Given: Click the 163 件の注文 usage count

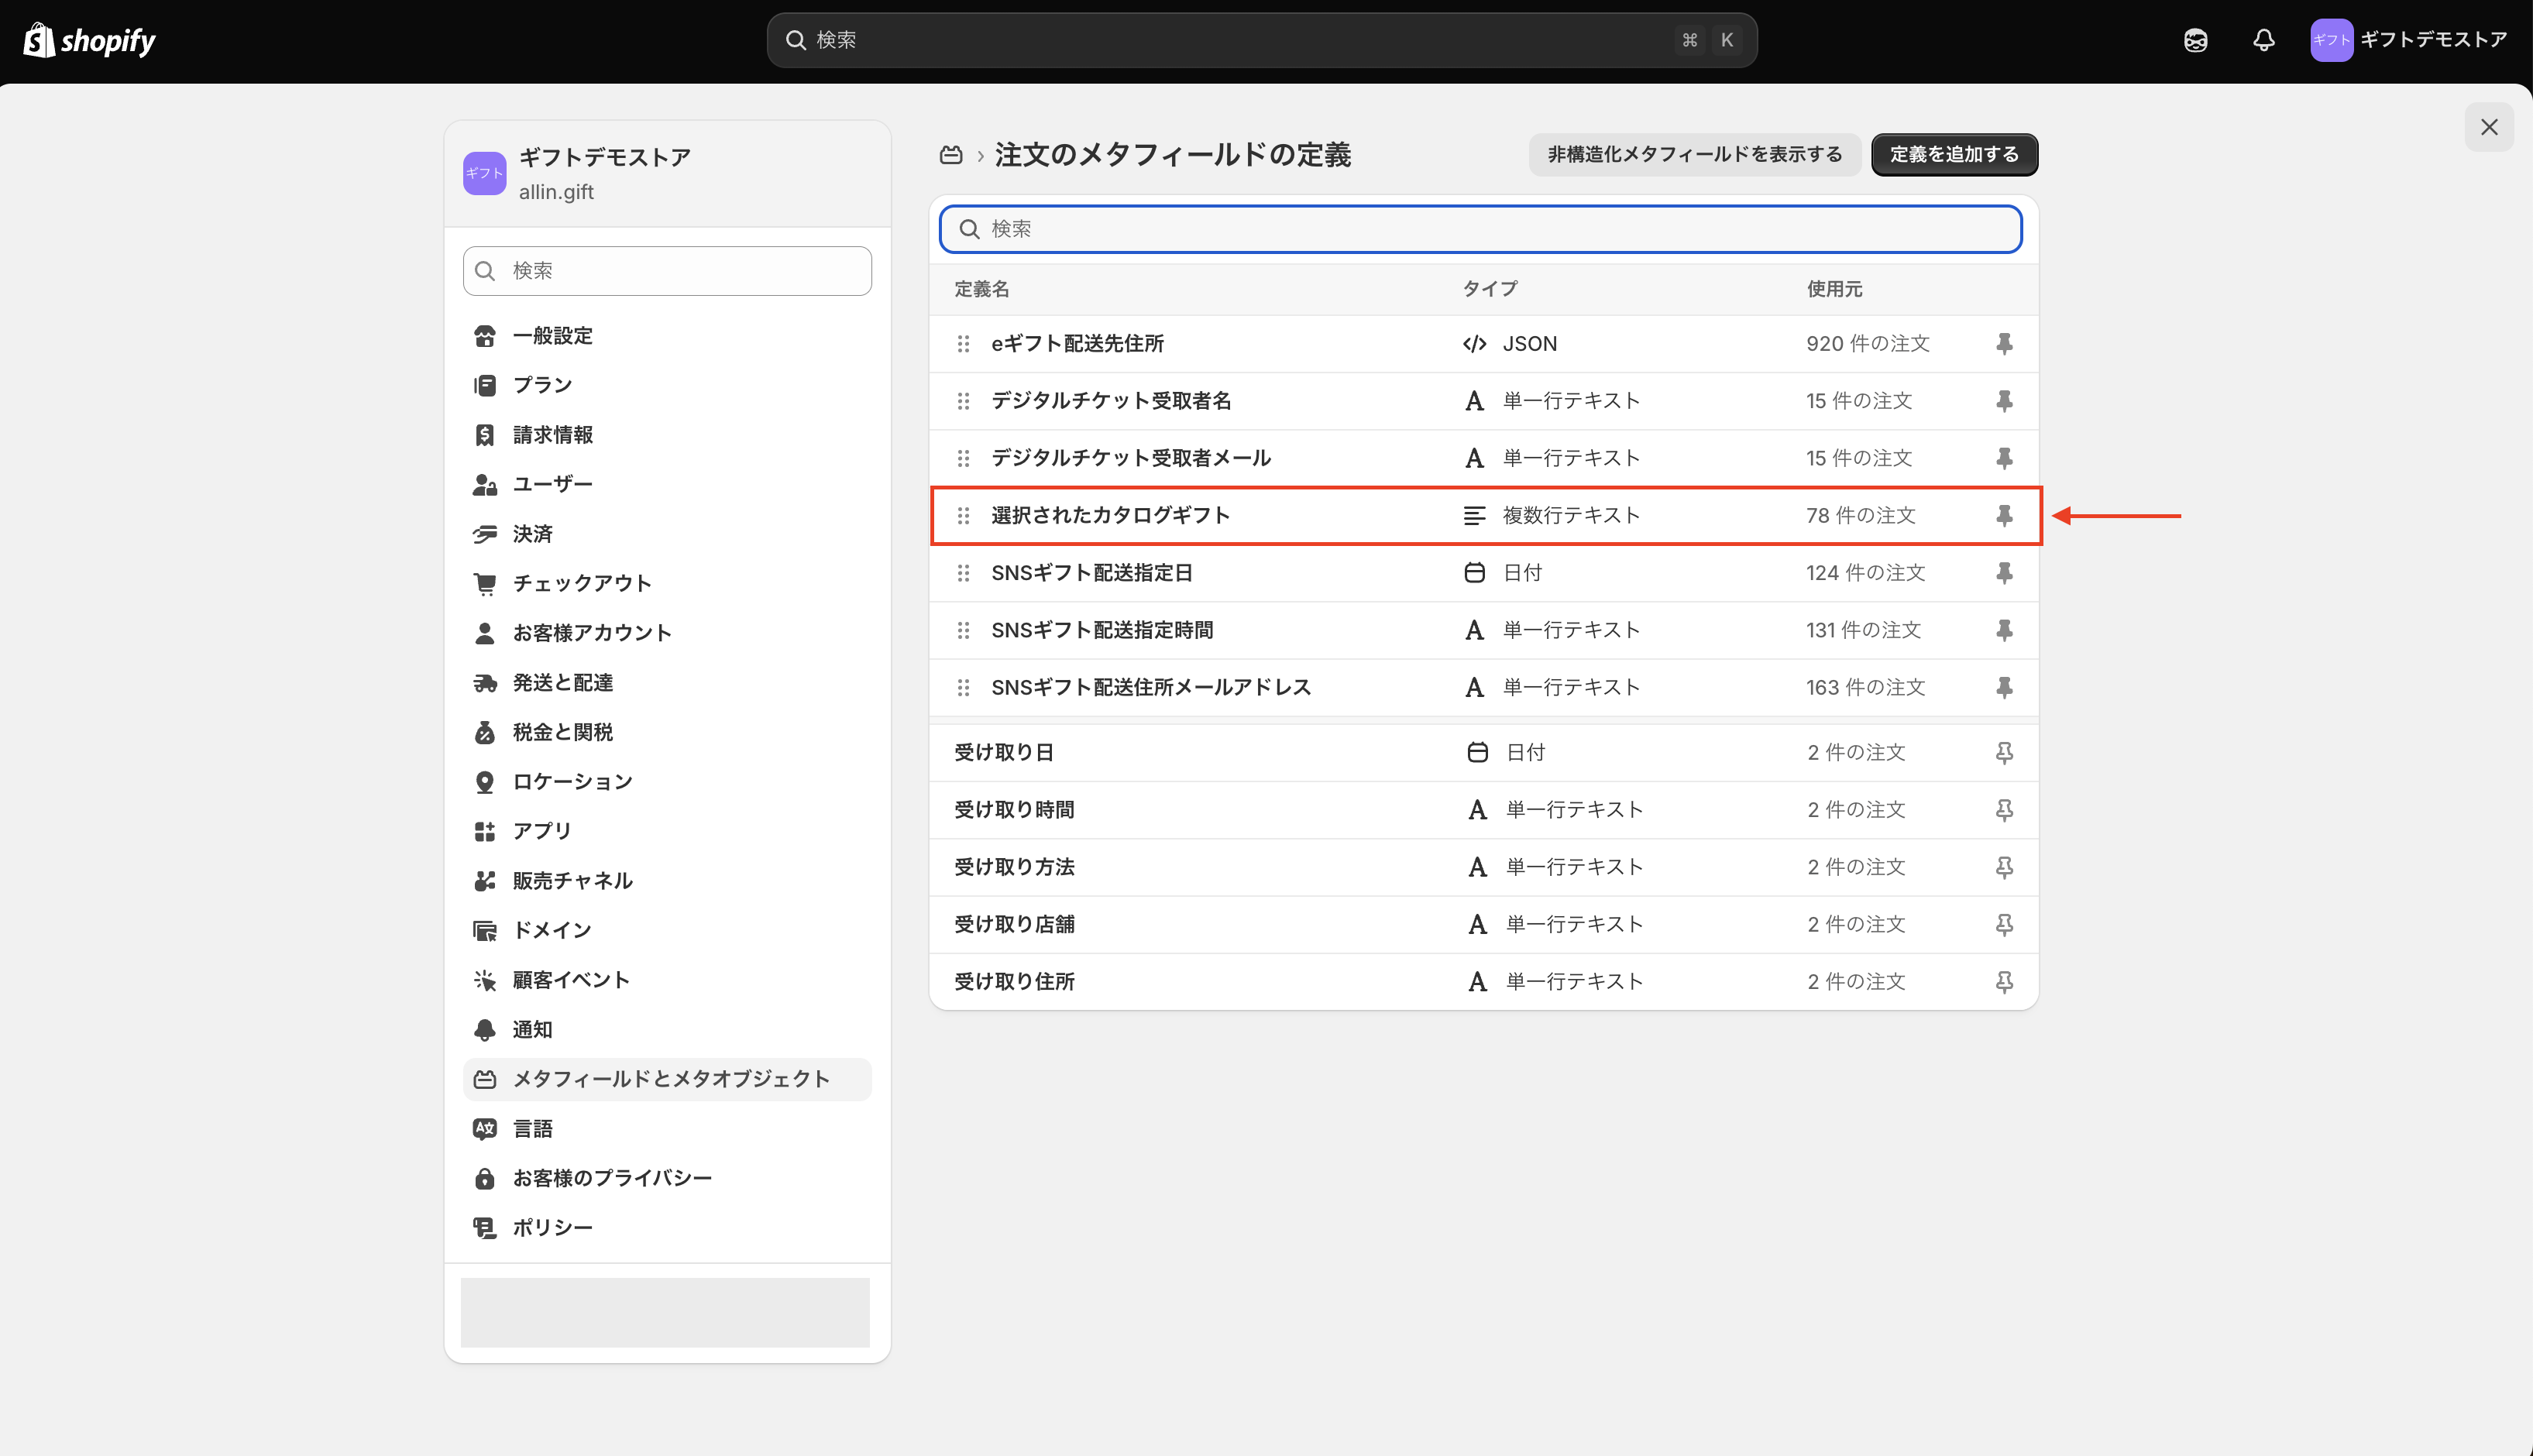Looking at the screenshot, I should [x=1865, y=688].
